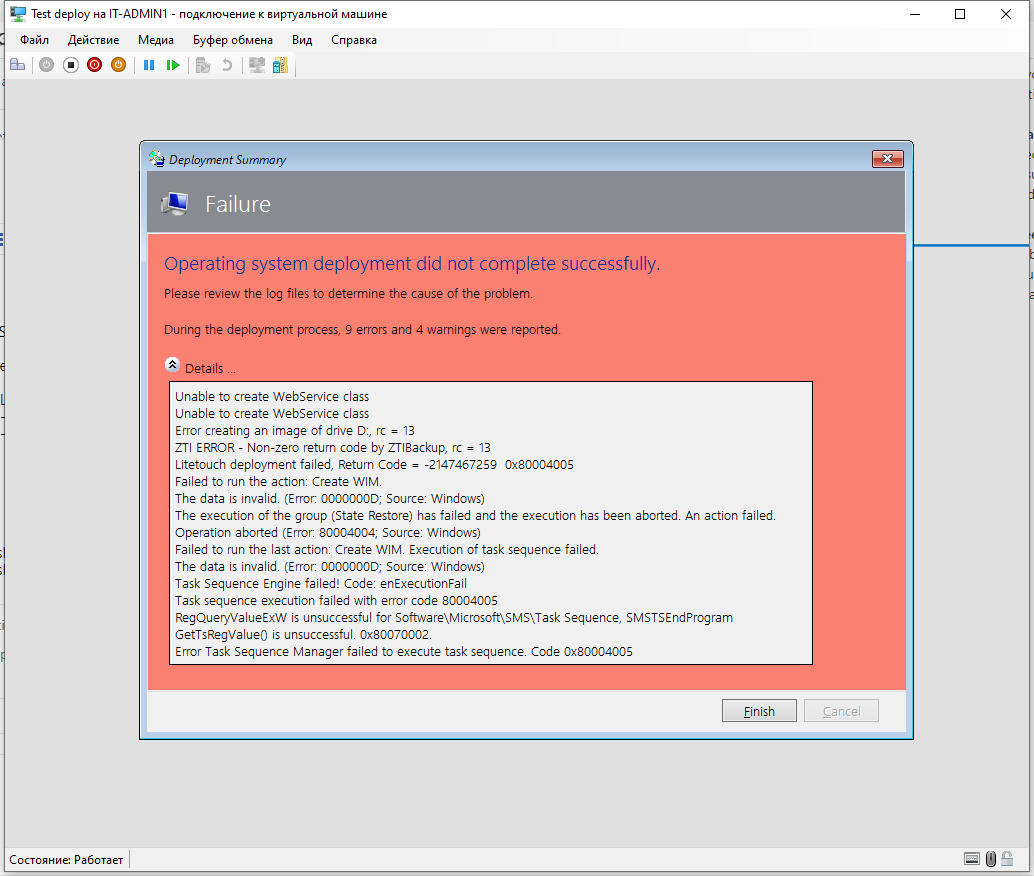Click the mouse status icon in status bar

point(990,858)
